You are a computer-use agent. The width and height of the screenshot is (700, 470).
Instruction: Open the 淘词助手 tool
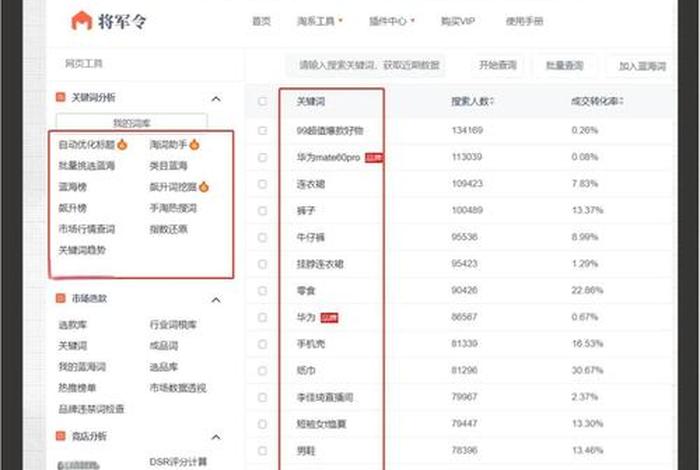(x=168, y=144)
